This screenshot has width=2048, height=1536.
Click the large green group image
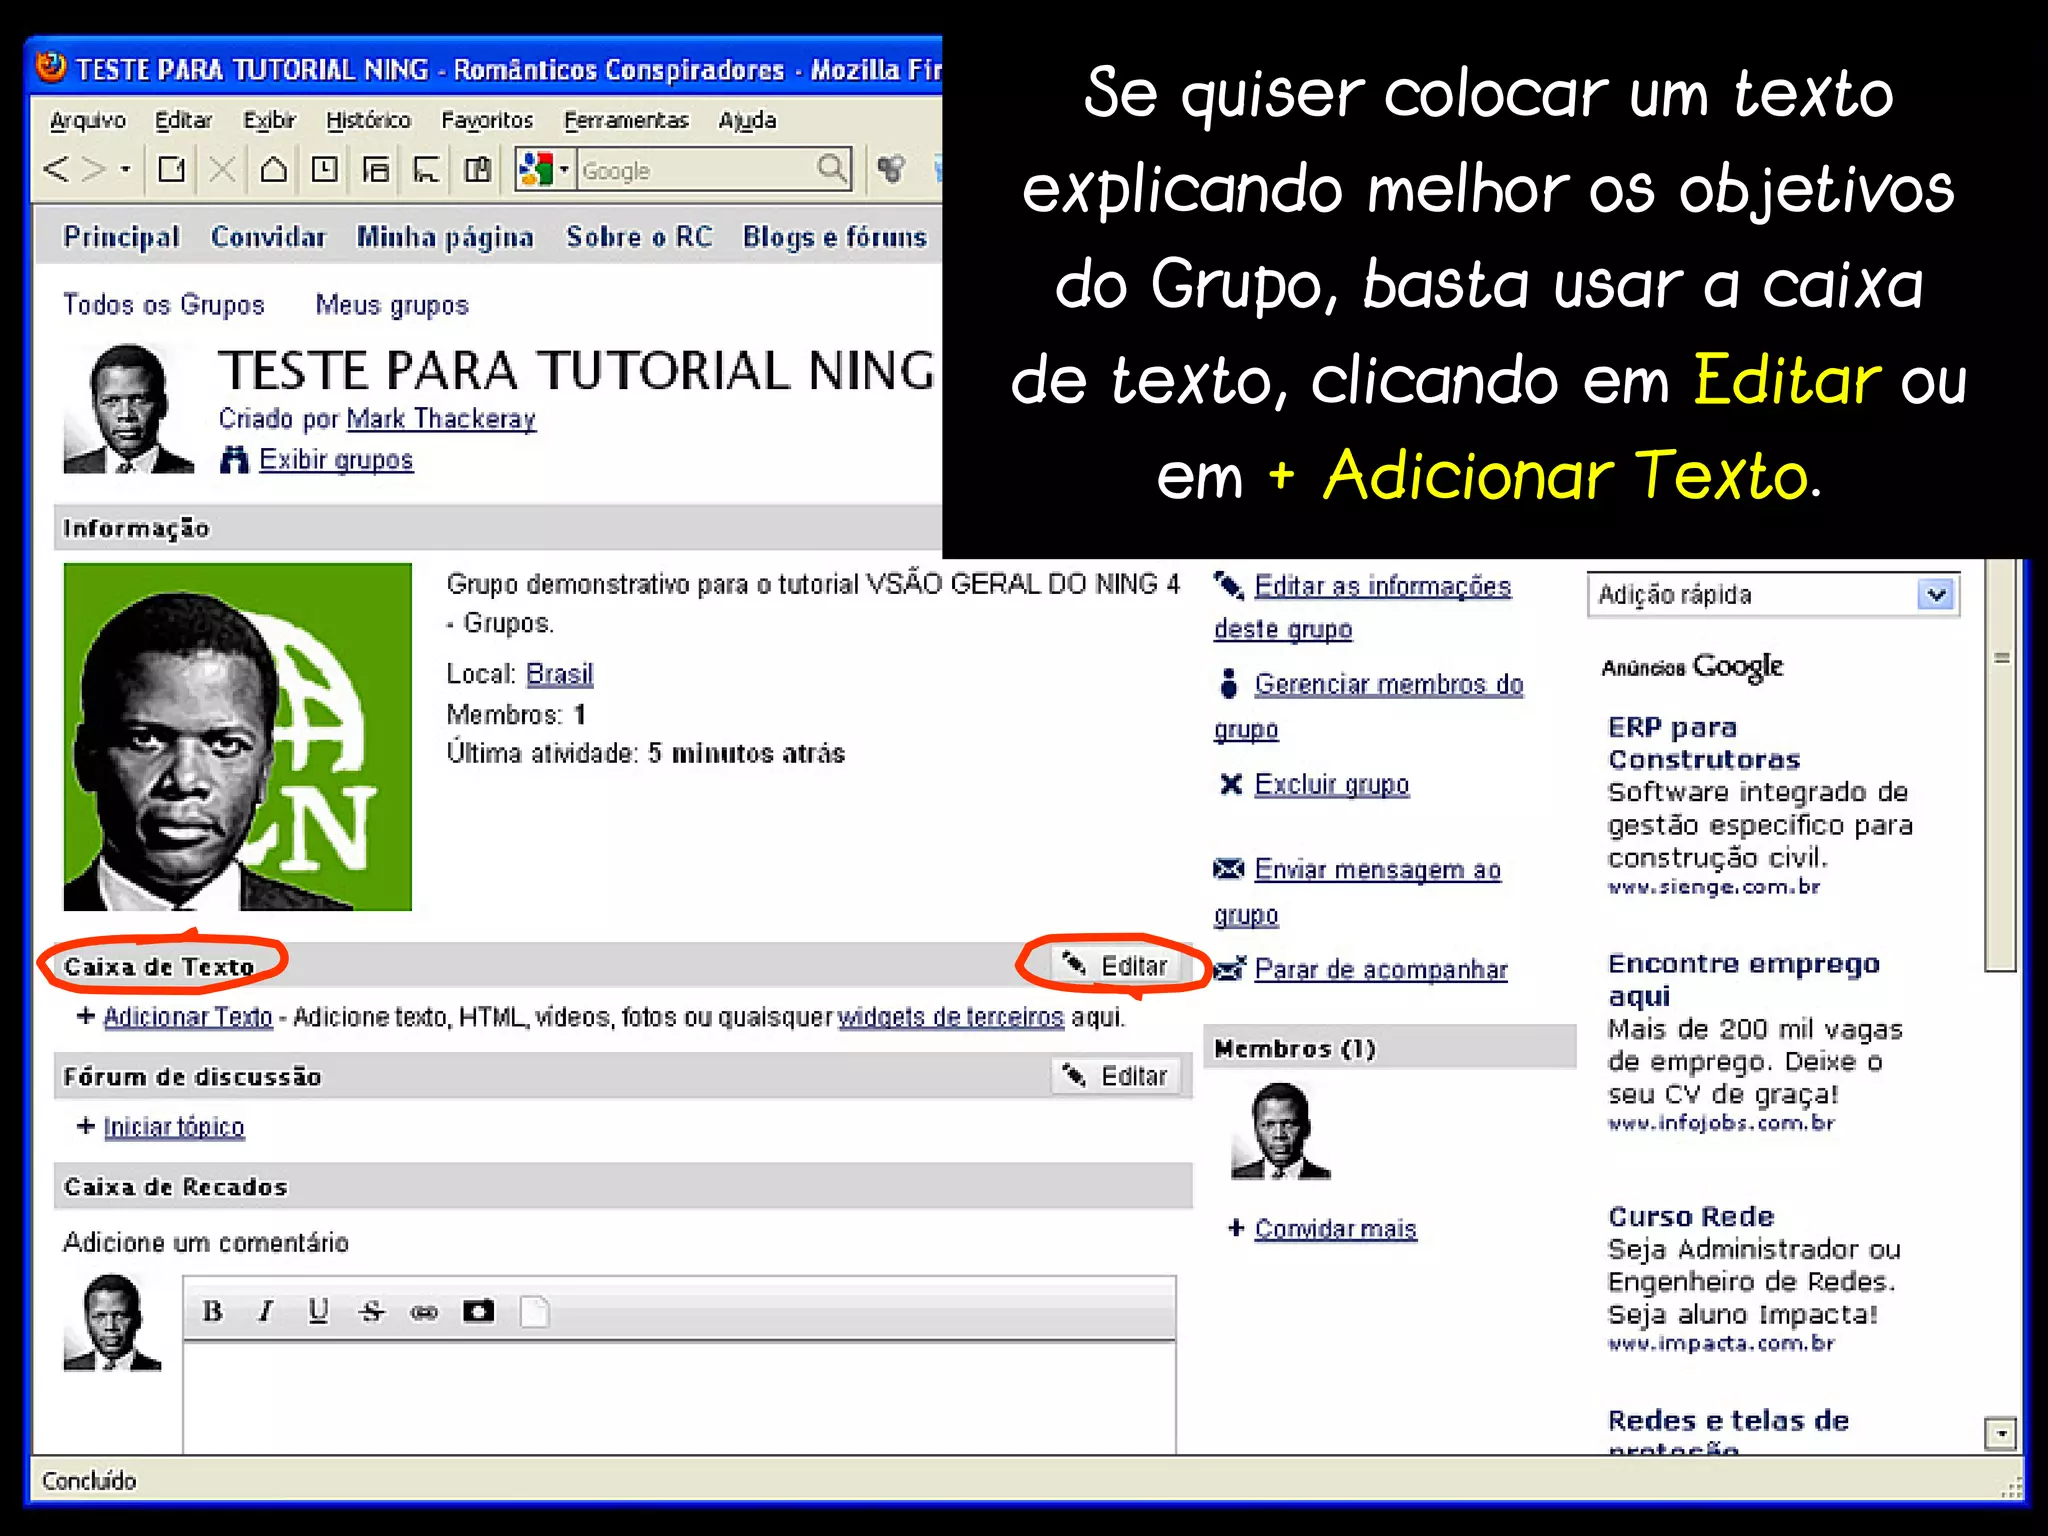point(238,737)
